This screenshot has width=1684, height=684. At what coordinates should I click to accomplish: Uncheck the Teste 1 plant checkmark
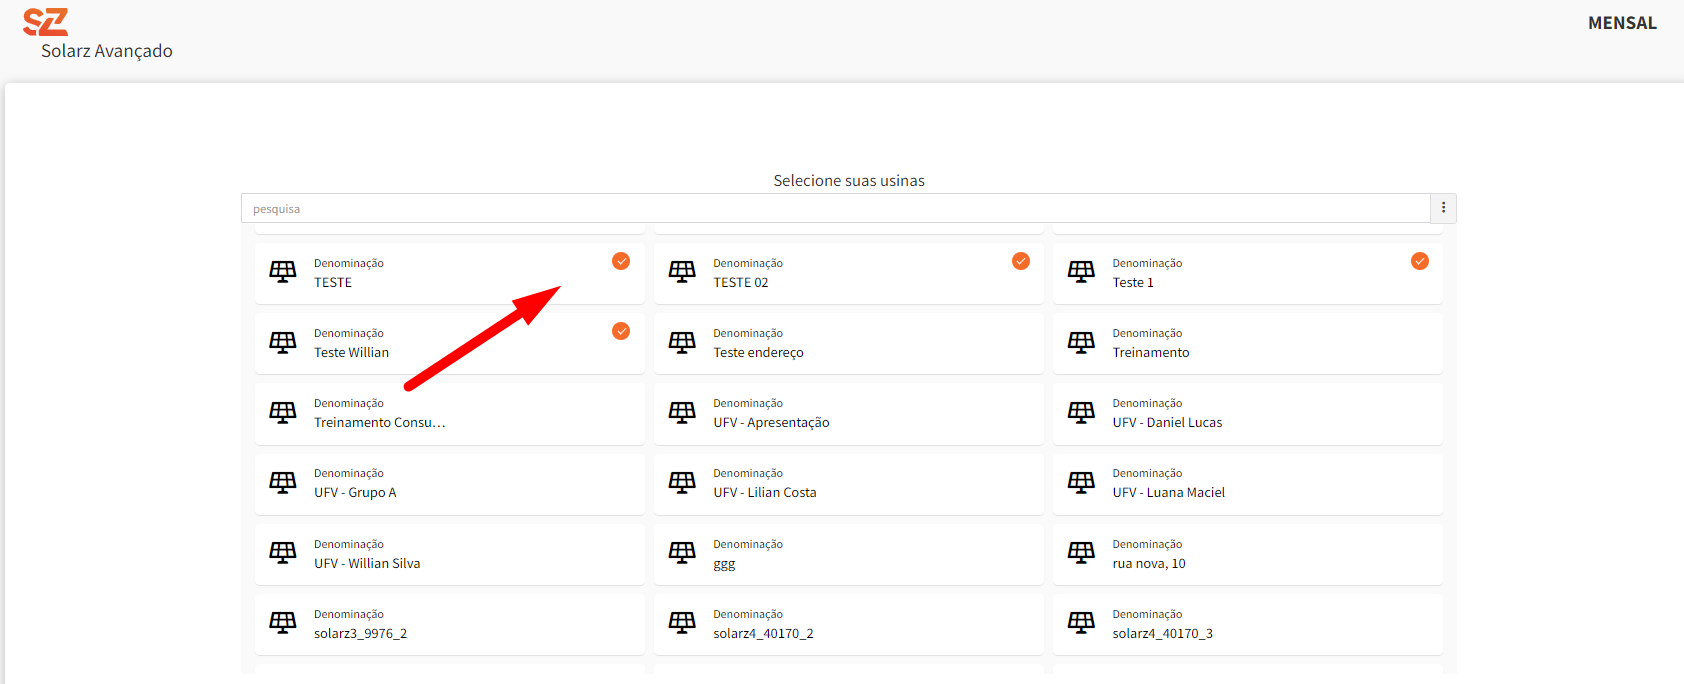click(x=1419, y=261)
